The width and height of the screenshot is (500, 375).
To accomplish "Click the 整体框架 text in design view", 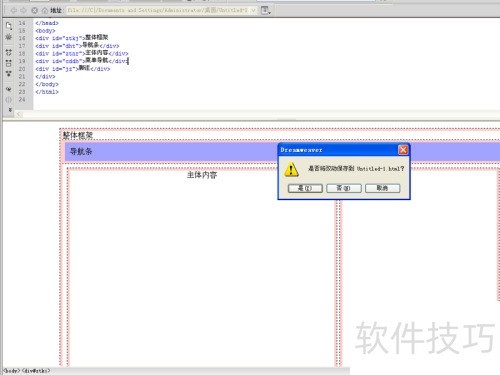I will (x=78, y=136).
